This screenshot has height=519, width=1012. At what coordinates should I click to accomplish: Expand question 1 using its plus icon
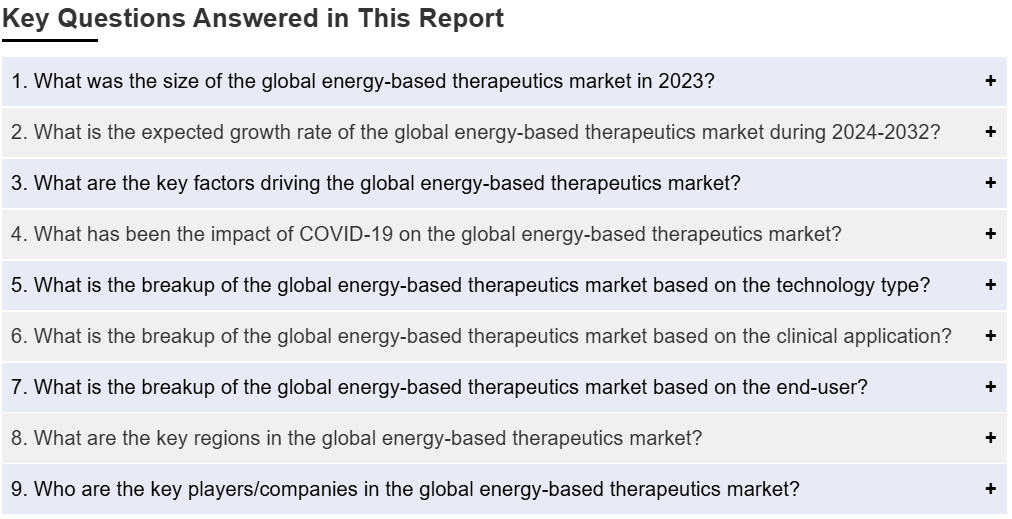click(991, 81)
